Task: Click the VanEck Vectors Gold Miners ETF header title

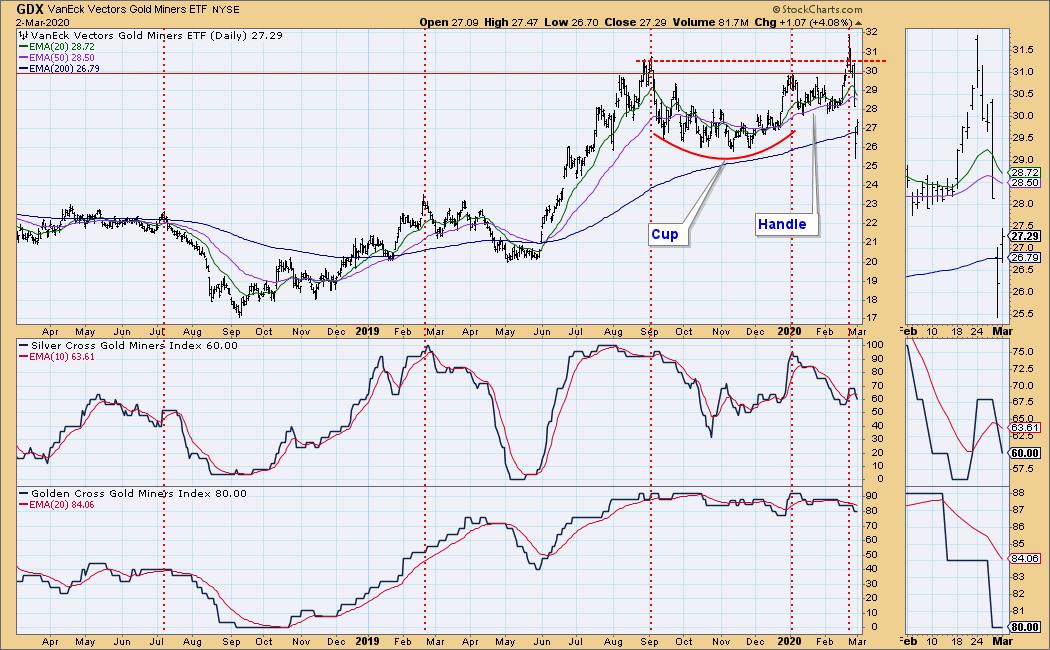Action: point(127,10)
